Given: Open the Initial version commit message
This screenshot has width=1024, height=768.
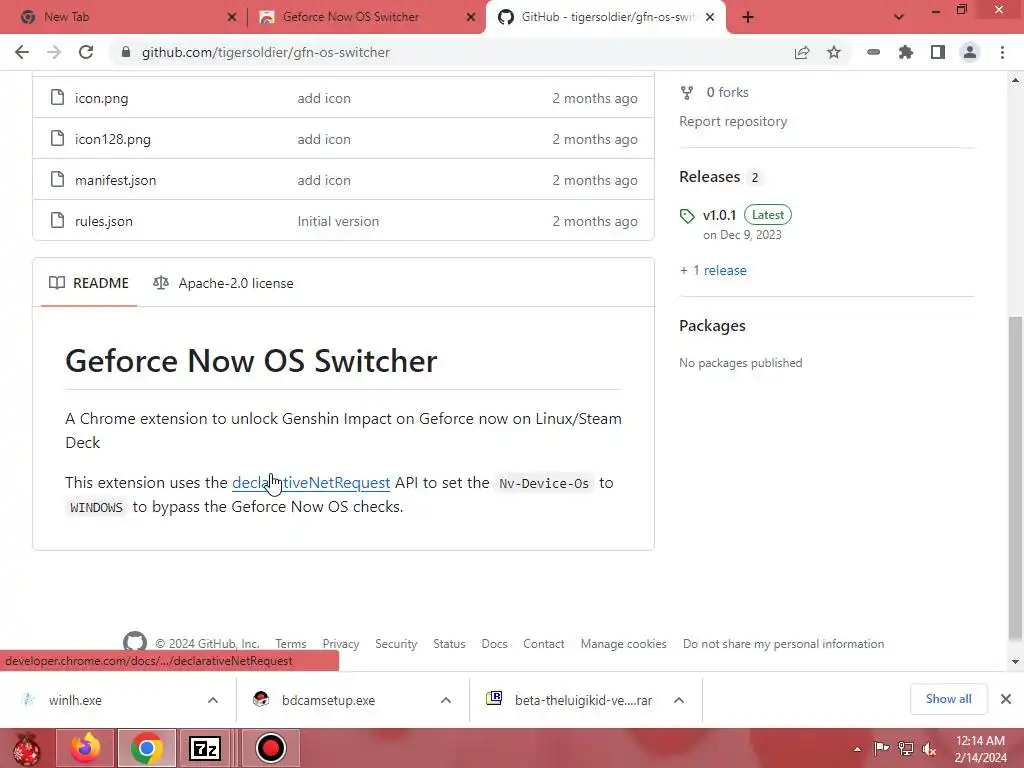Looking at the screenshot, I should (x=338, y=221).
